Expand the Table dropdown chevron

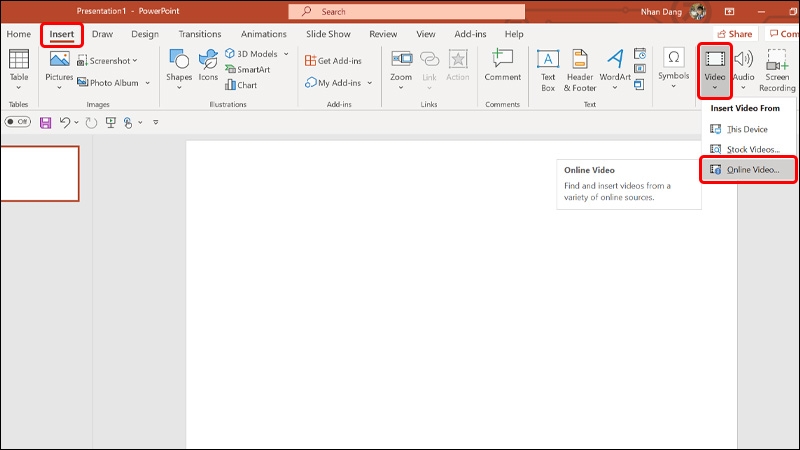[19, 88]
